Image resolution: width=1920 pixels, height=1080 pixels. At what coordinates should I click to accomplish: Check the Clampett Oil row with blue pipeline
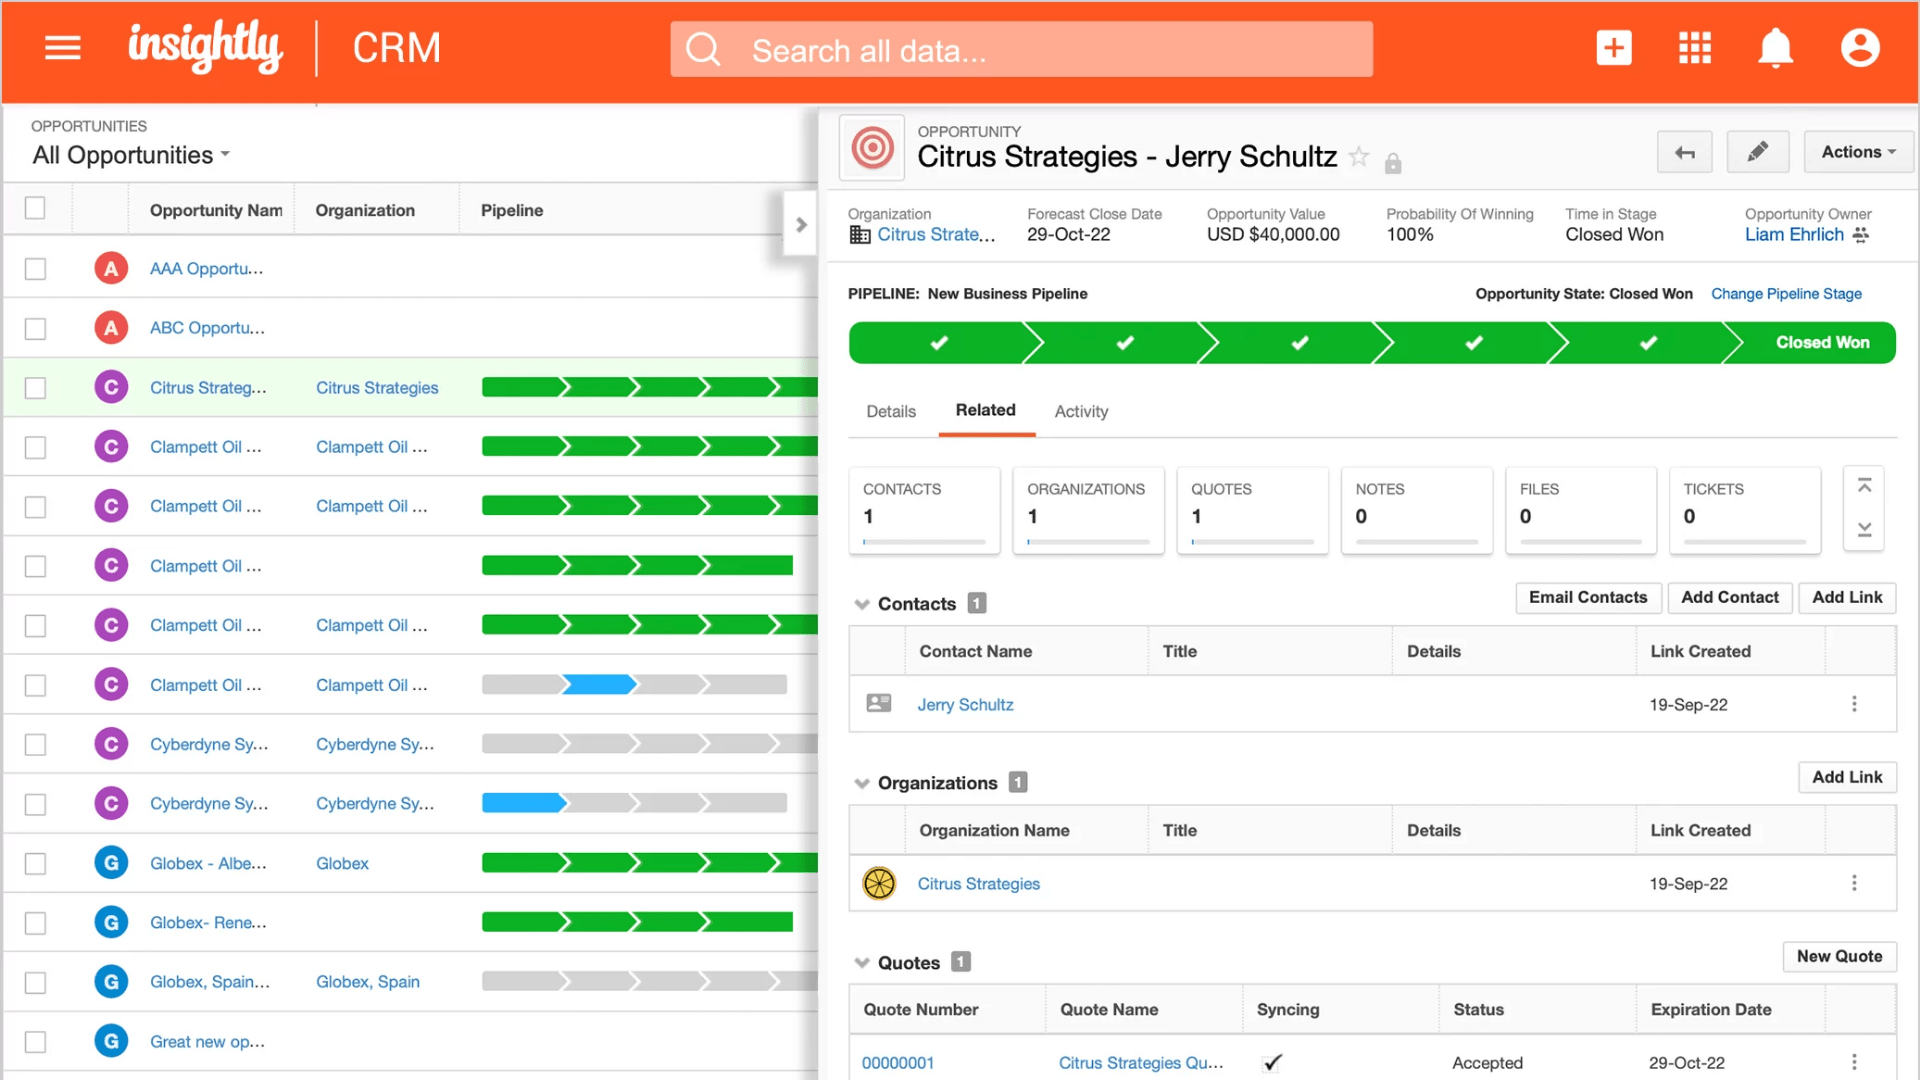[x=35, y=686]
